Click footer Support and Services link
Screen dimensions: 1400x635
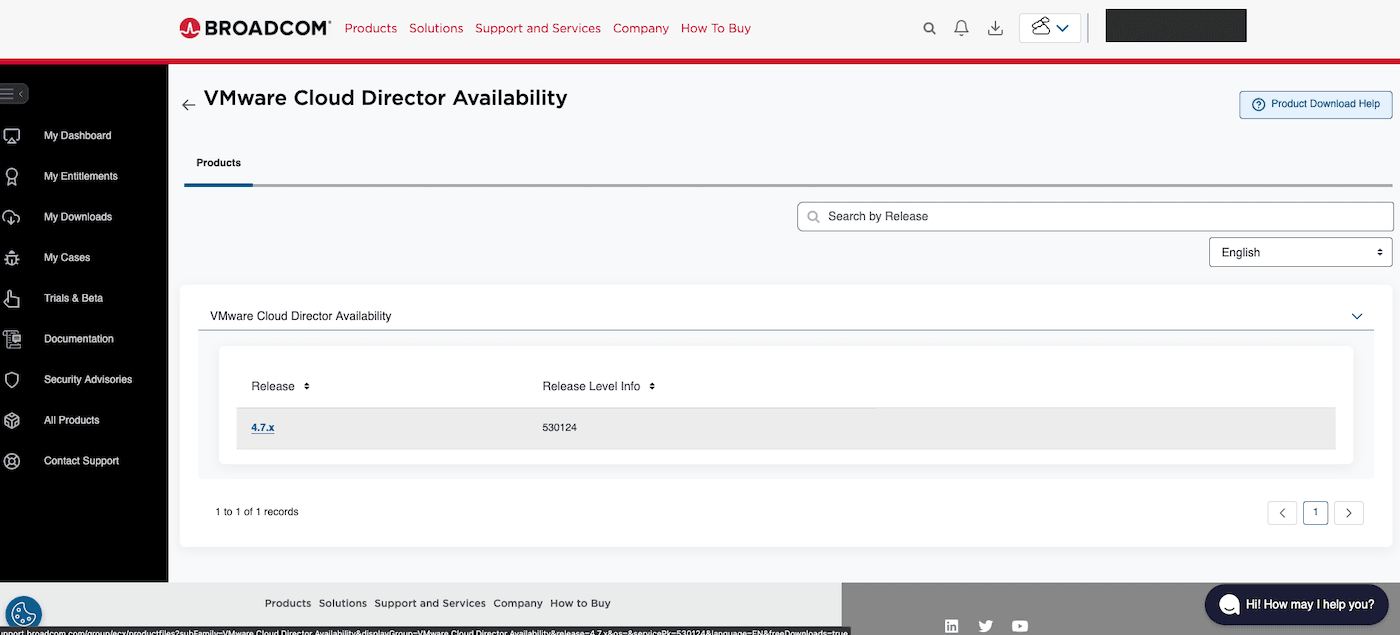pyautogui.click(x=430, y=603)
